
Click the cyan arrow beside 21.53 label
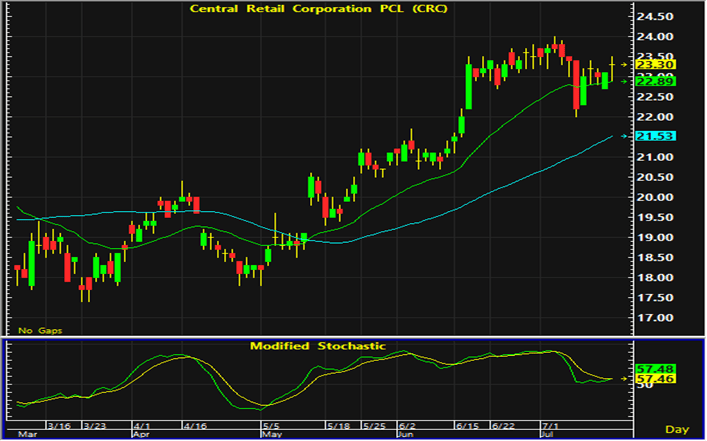point(624,136)
